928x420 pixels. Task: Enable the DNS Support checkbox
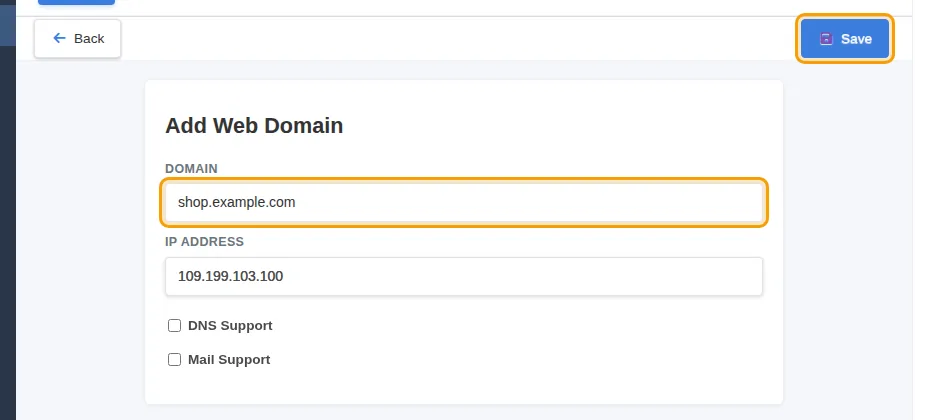pyautogui.click(x=174, y=325)
